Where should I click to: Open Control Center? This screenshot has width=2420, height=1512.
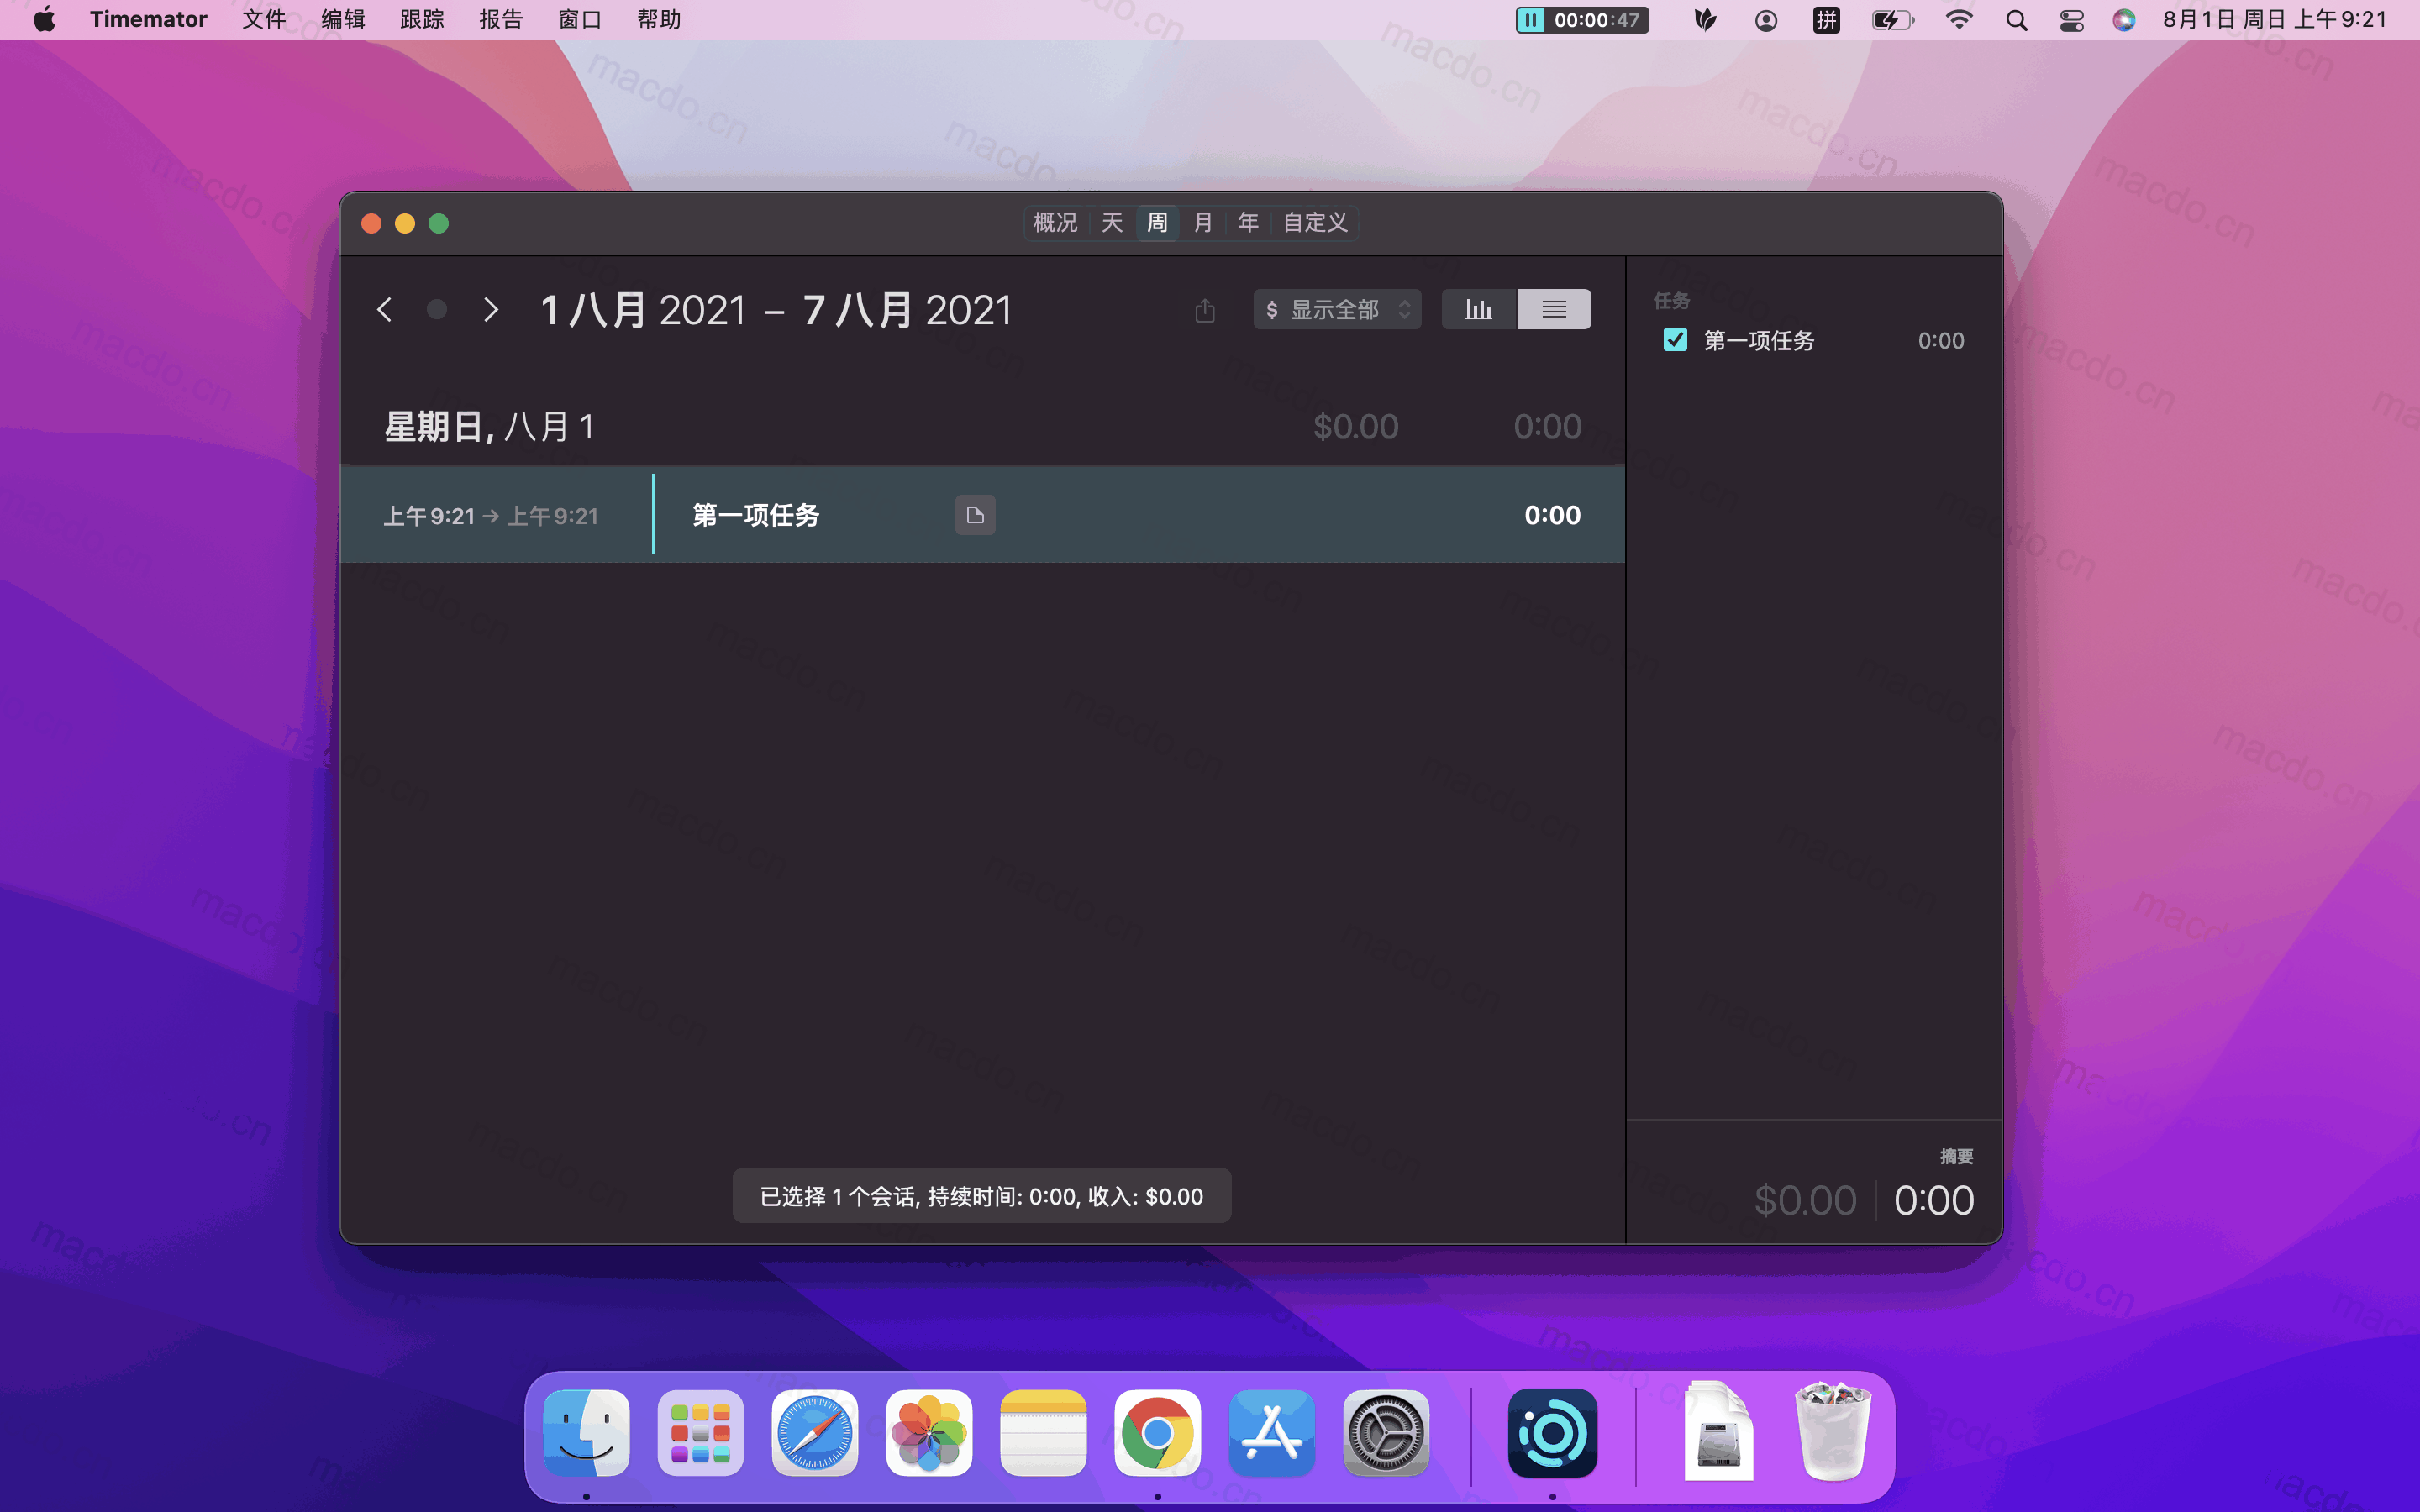(2072, 20)
